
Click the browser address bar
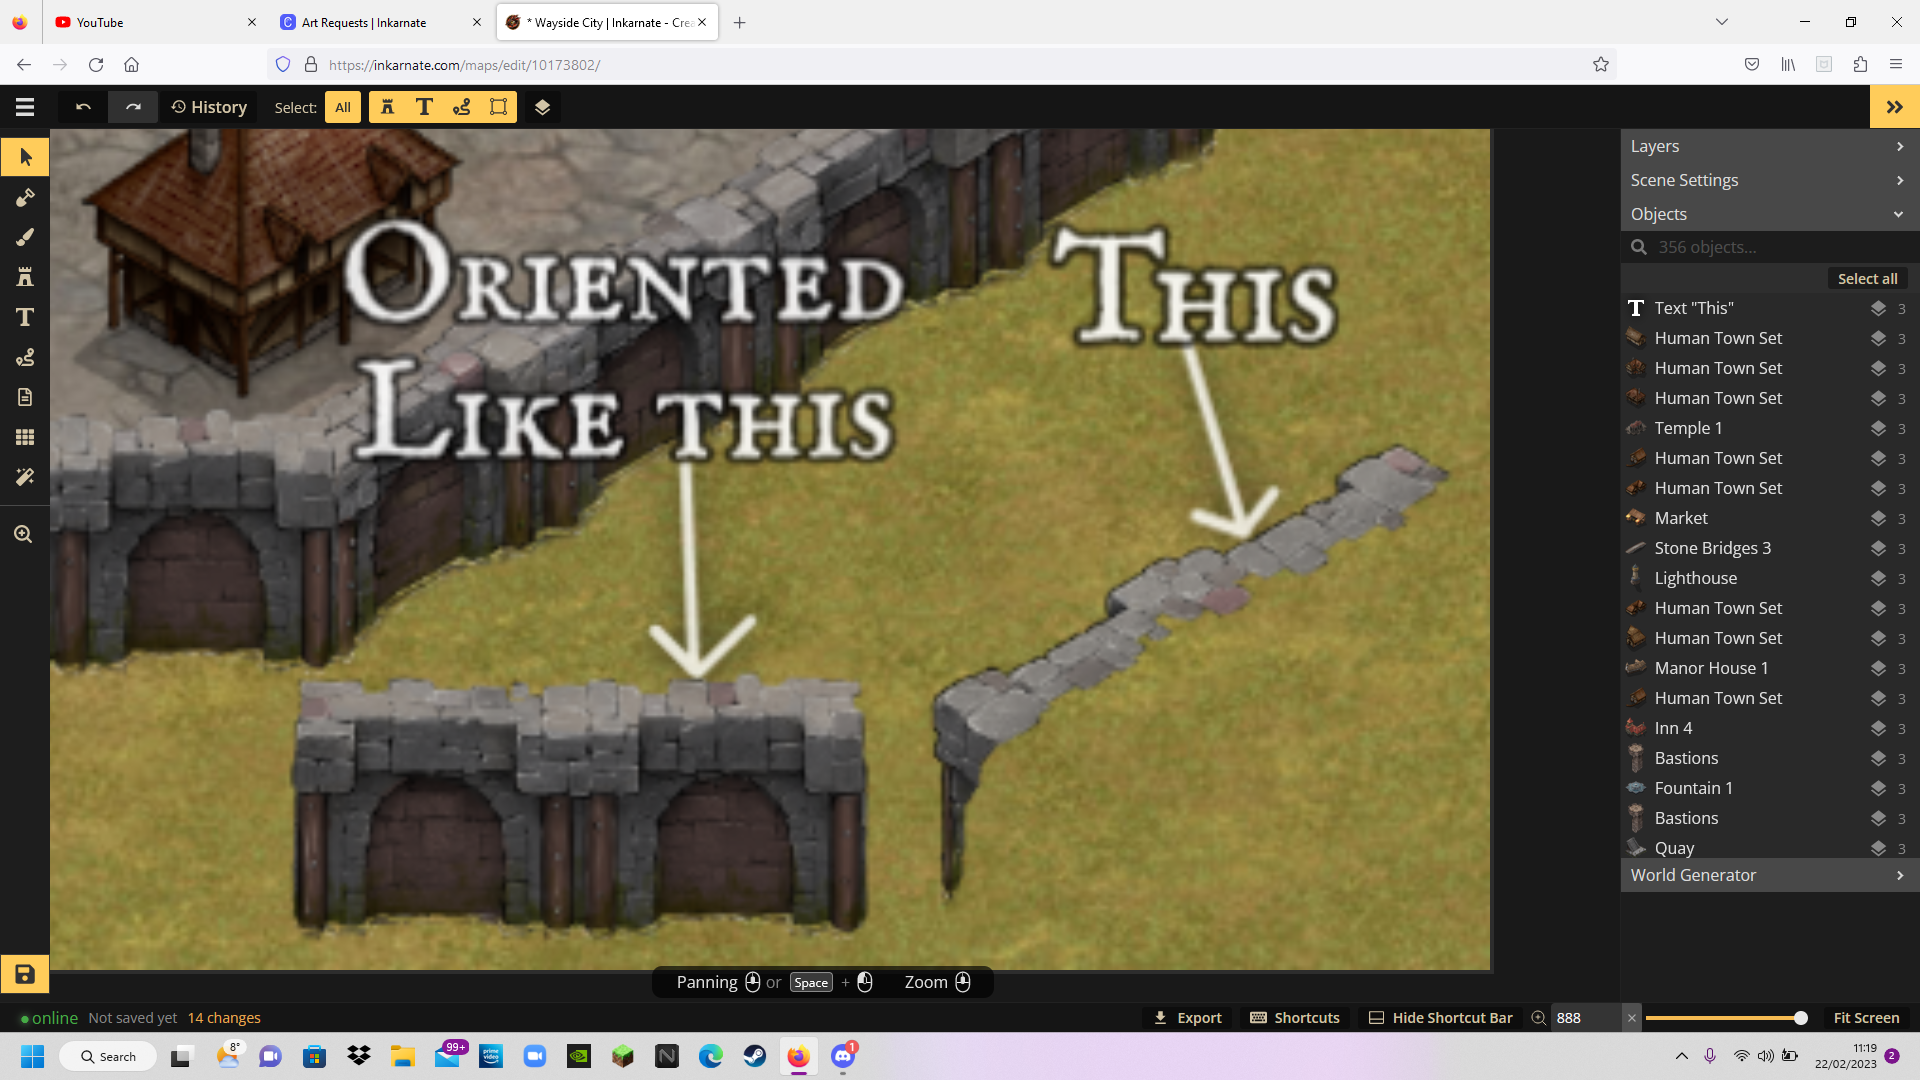940,65
